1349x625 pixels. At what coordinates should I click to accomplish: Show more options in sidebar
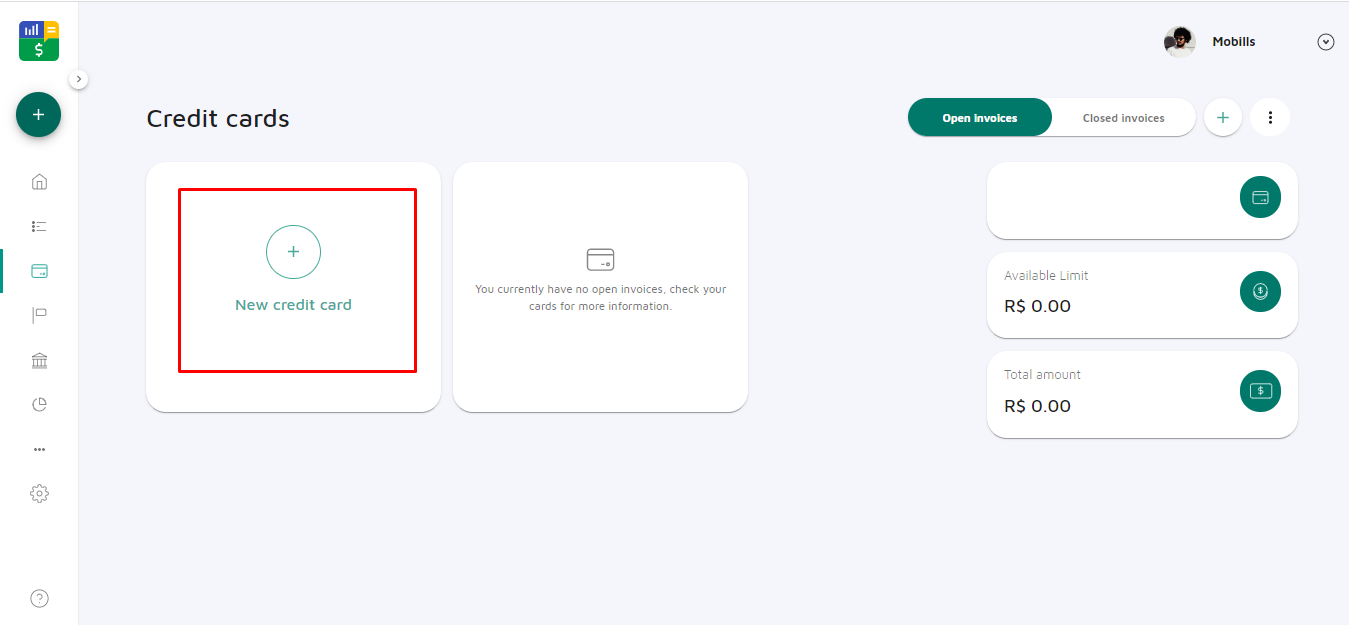(x=39, y=449)
